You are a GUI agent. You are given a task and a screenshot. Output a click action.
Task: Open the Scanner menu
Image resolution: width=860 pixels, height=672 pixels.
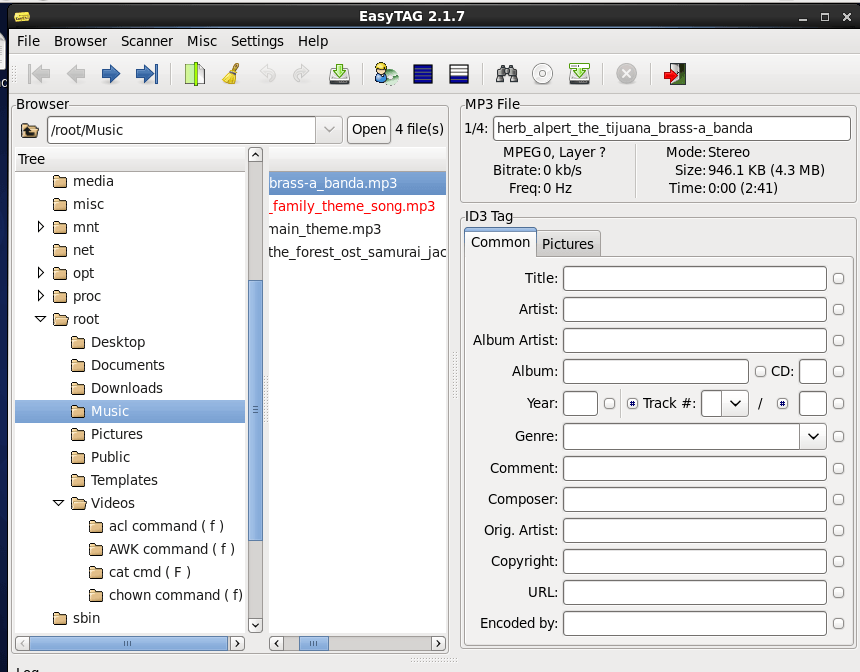[x=146, y=41]
